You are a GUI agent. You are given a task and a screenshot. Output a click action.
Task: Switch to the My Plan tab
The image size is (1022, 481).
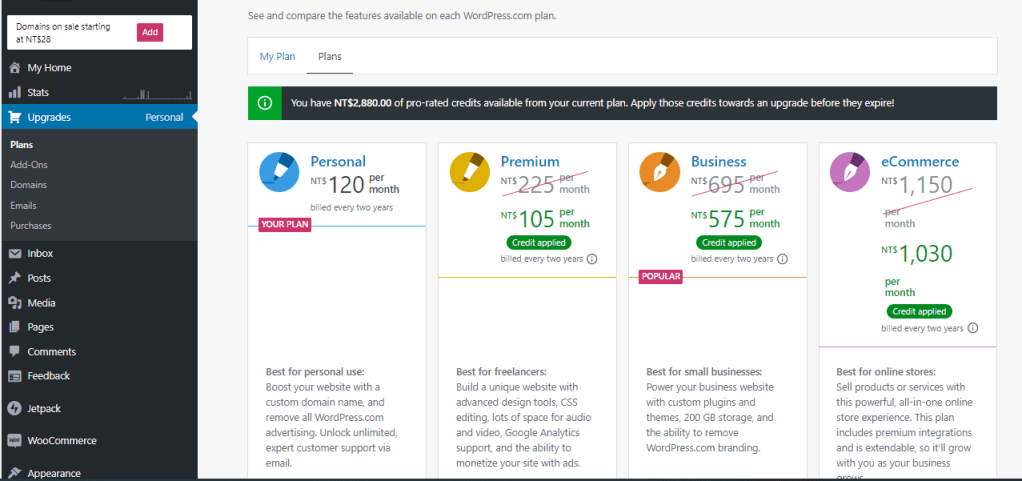tap(277, 56)
